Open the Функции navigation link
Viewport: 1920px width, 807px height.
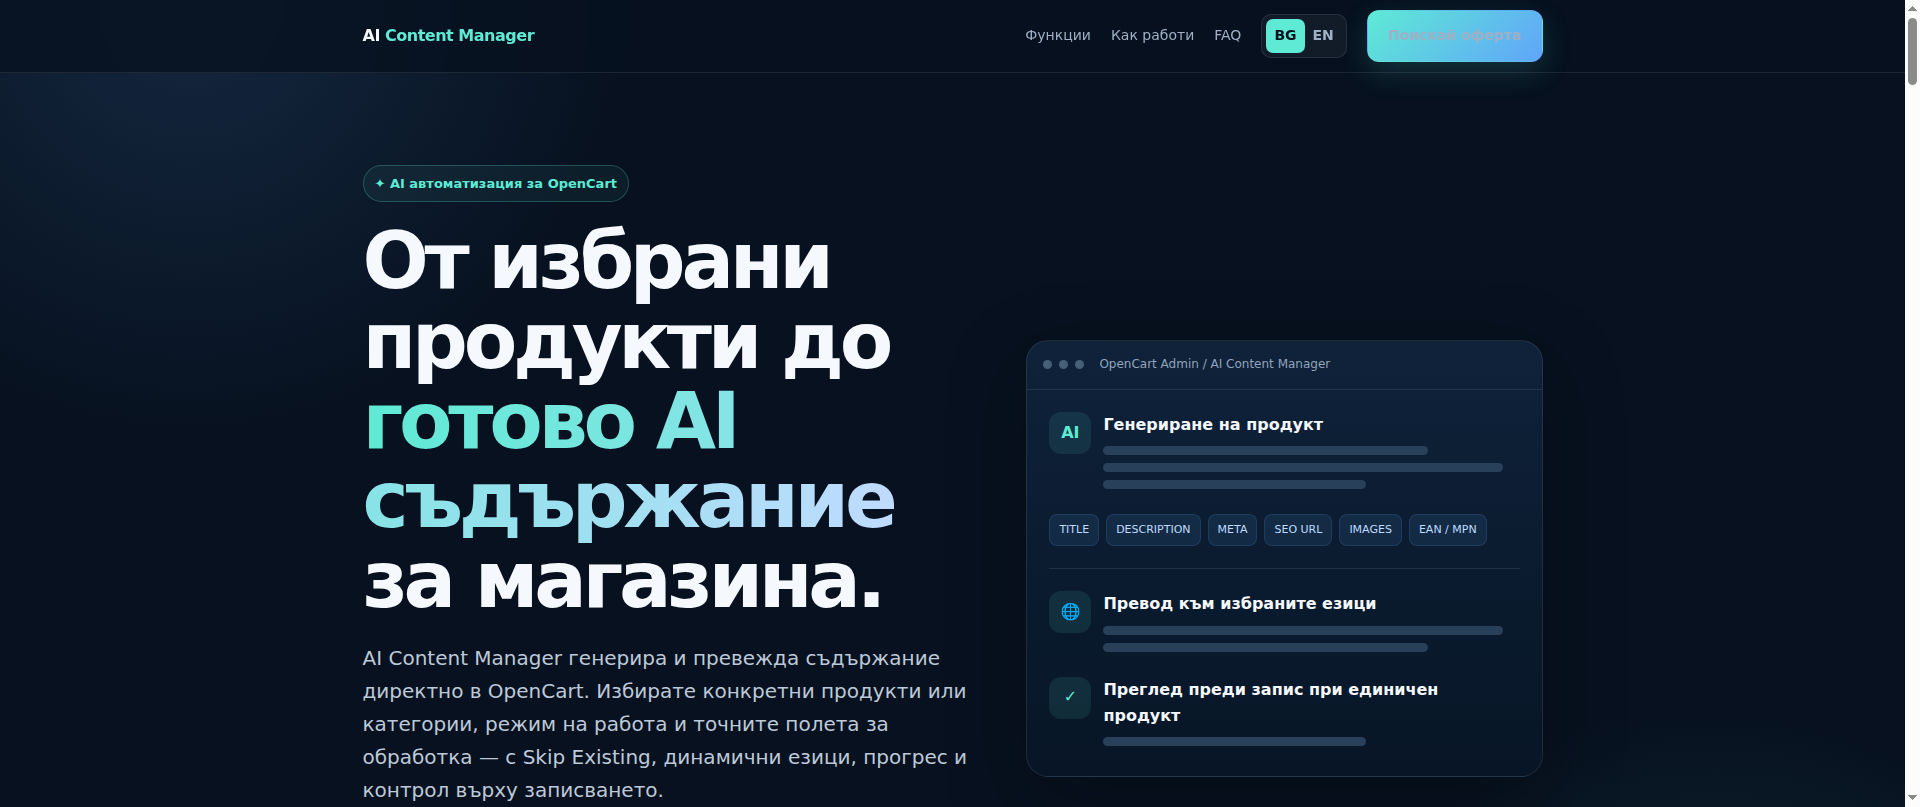pyautogui.click(x=1057, y=35)
